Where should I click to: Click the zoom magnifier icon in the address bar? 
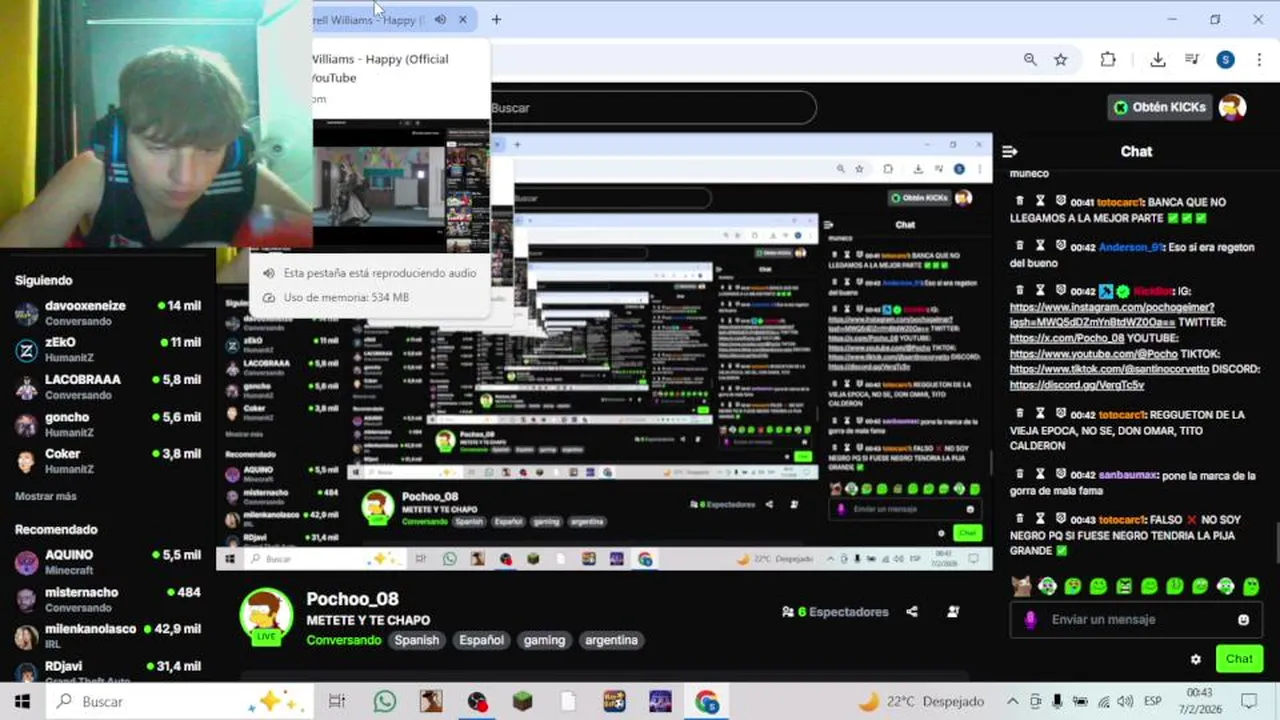1030,60
